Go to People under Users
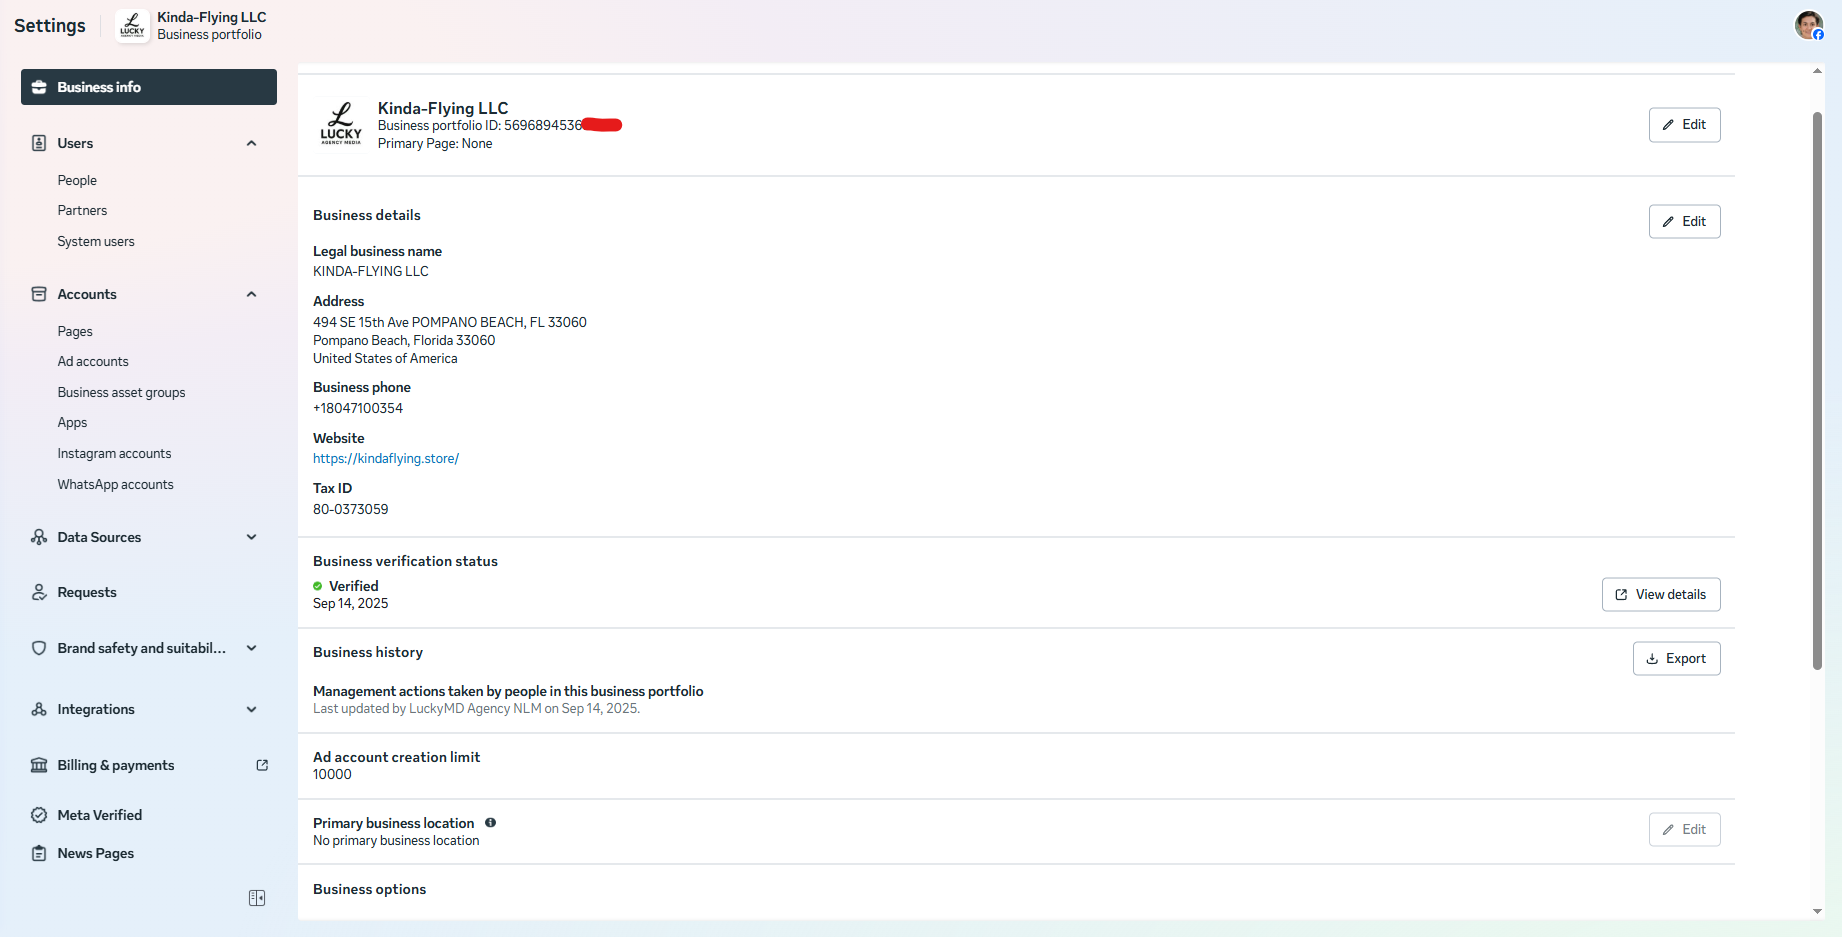Screen dimensions: 1842x937 (x=77, y=180)
